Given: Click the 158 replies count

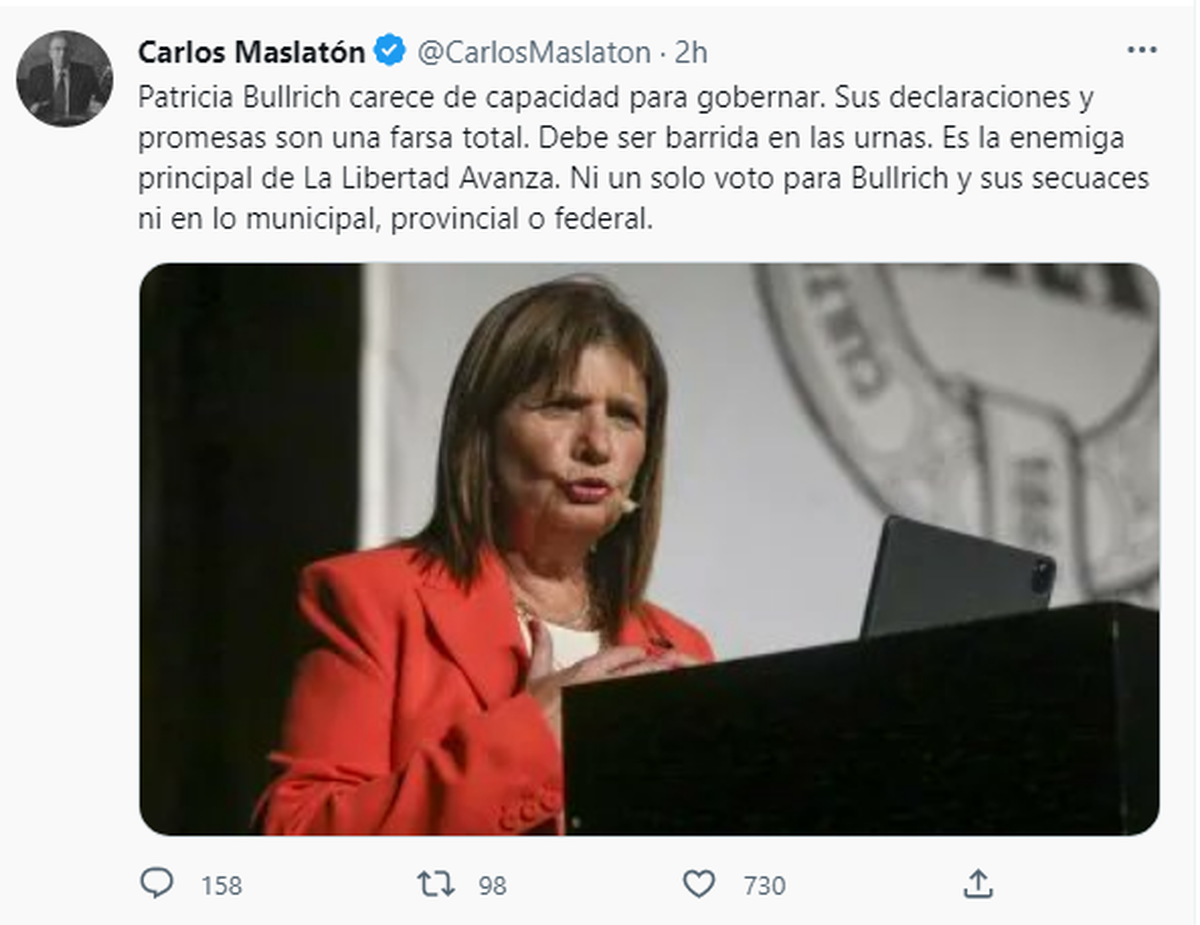Looking at the screenshot, I should click(221, 885).
